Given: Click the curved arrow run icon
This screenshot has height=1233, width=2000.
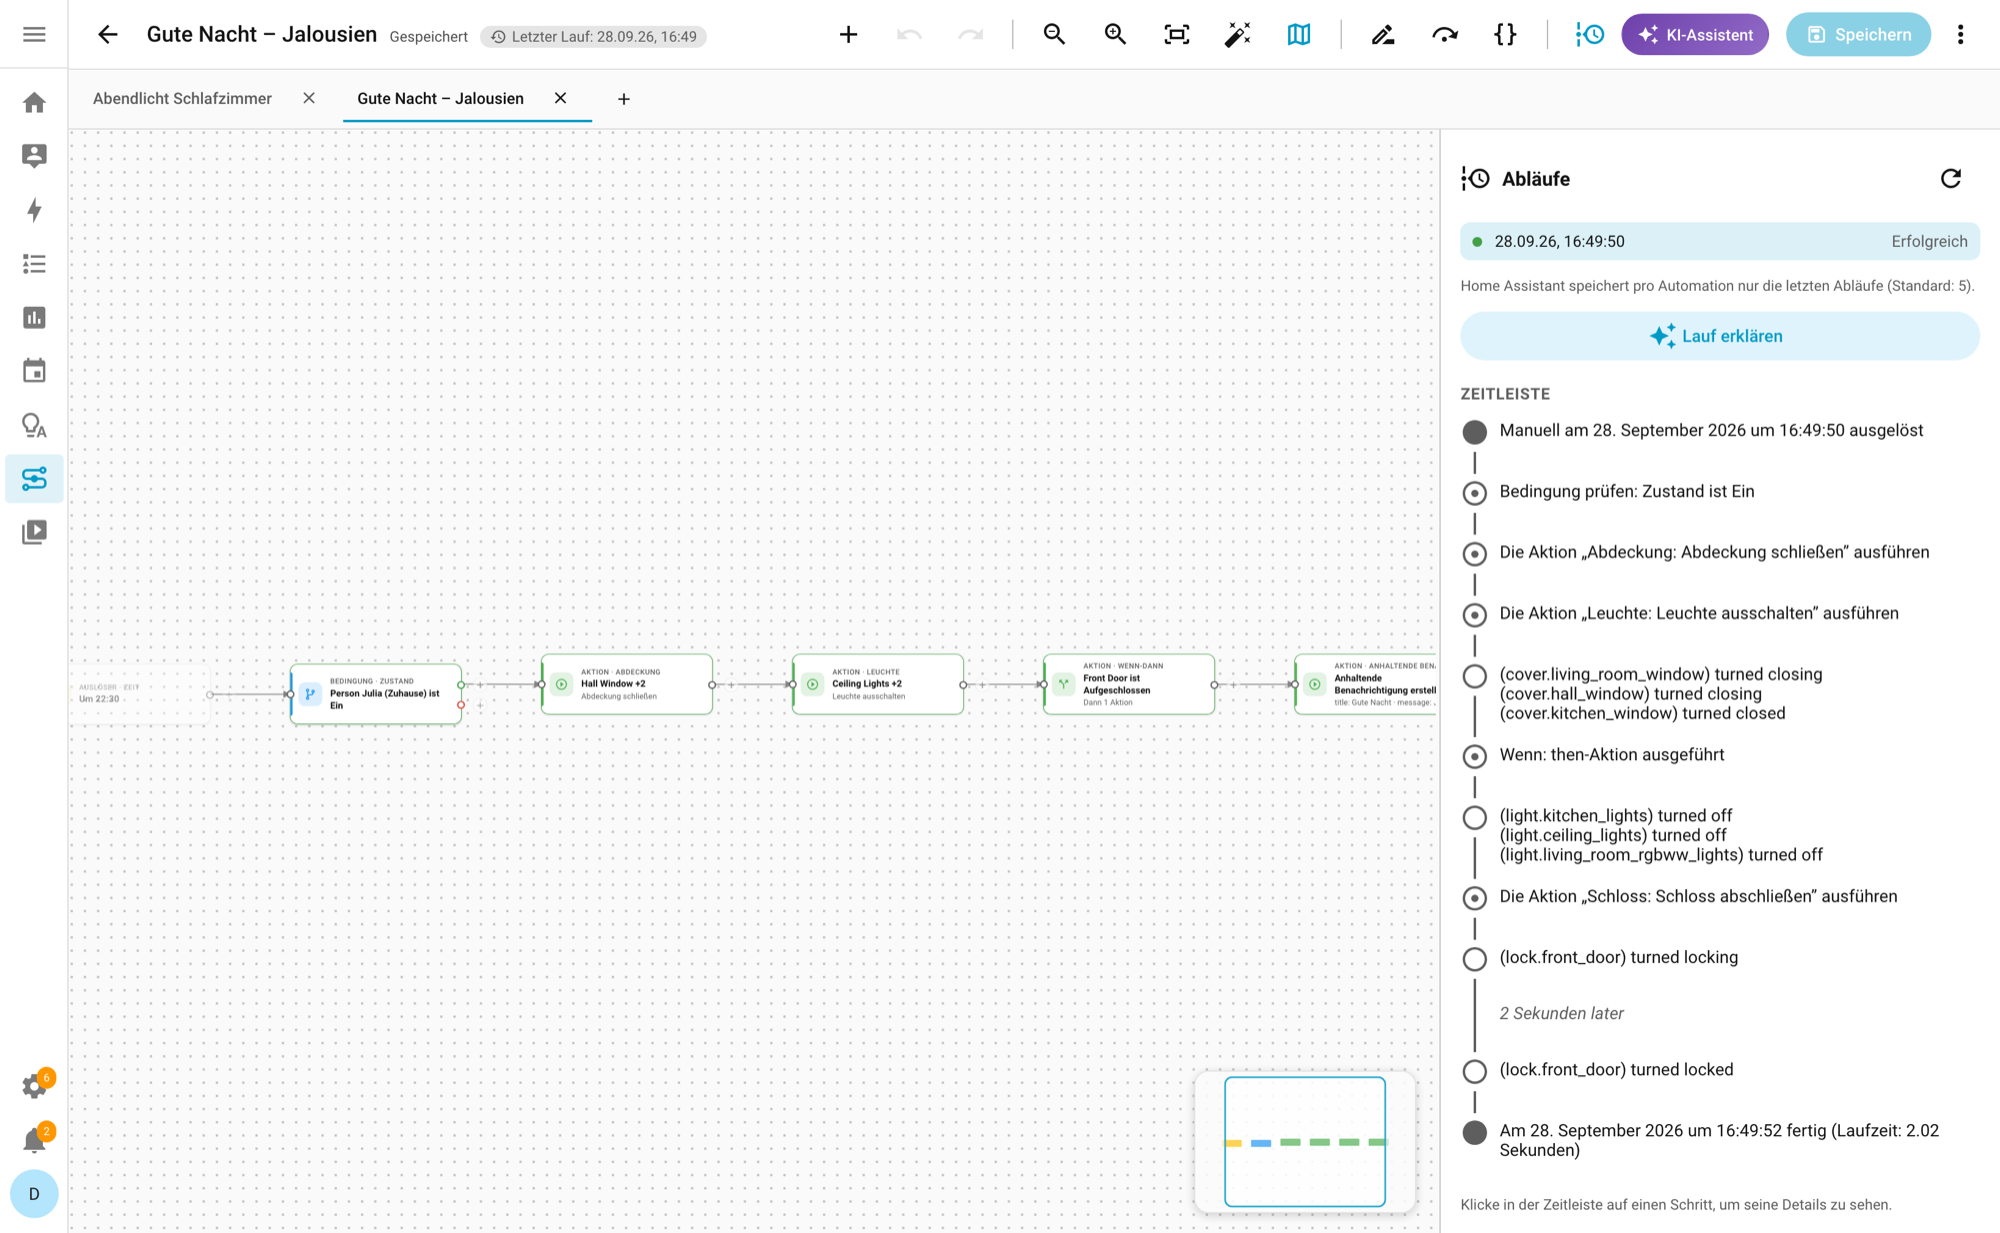Looking at the screenshot, I should [1444, 34].
